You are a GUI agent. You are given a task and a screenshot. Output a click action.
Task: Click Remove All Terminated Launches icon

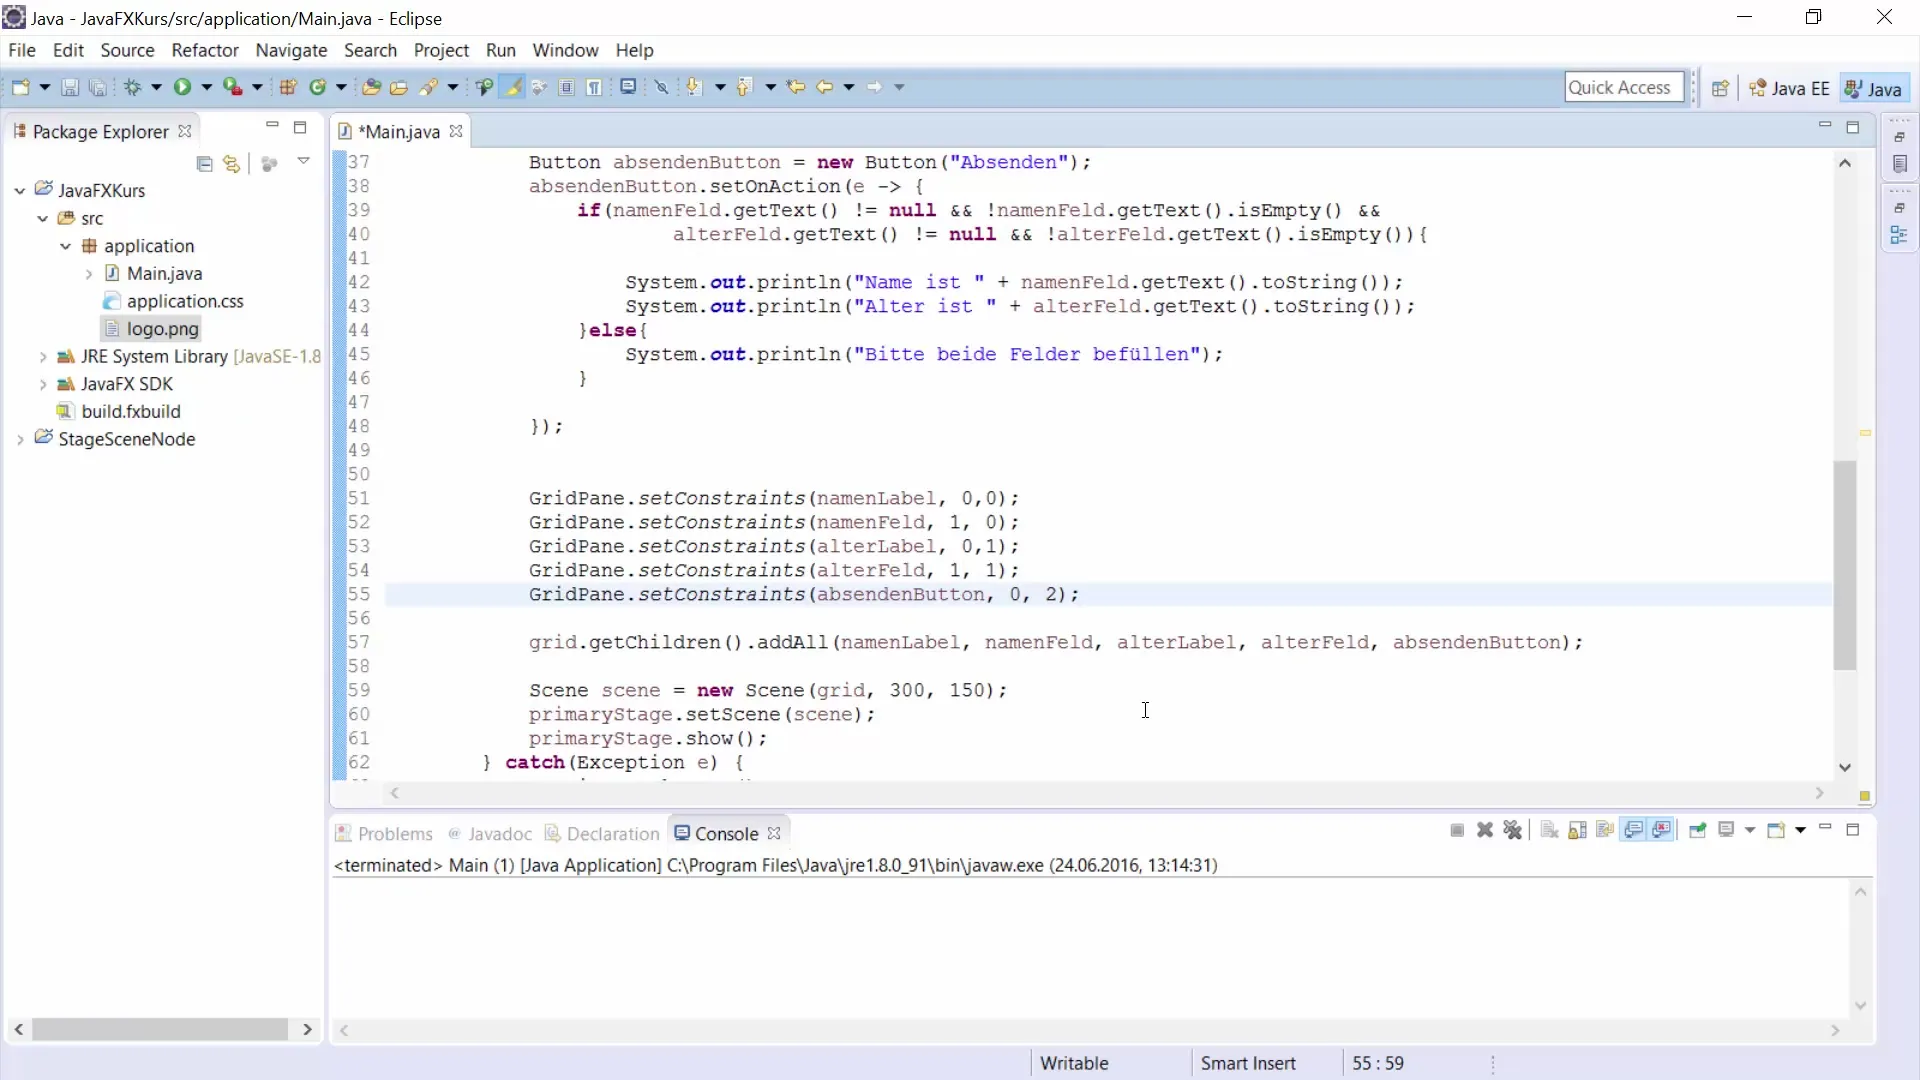[1513, 830]
